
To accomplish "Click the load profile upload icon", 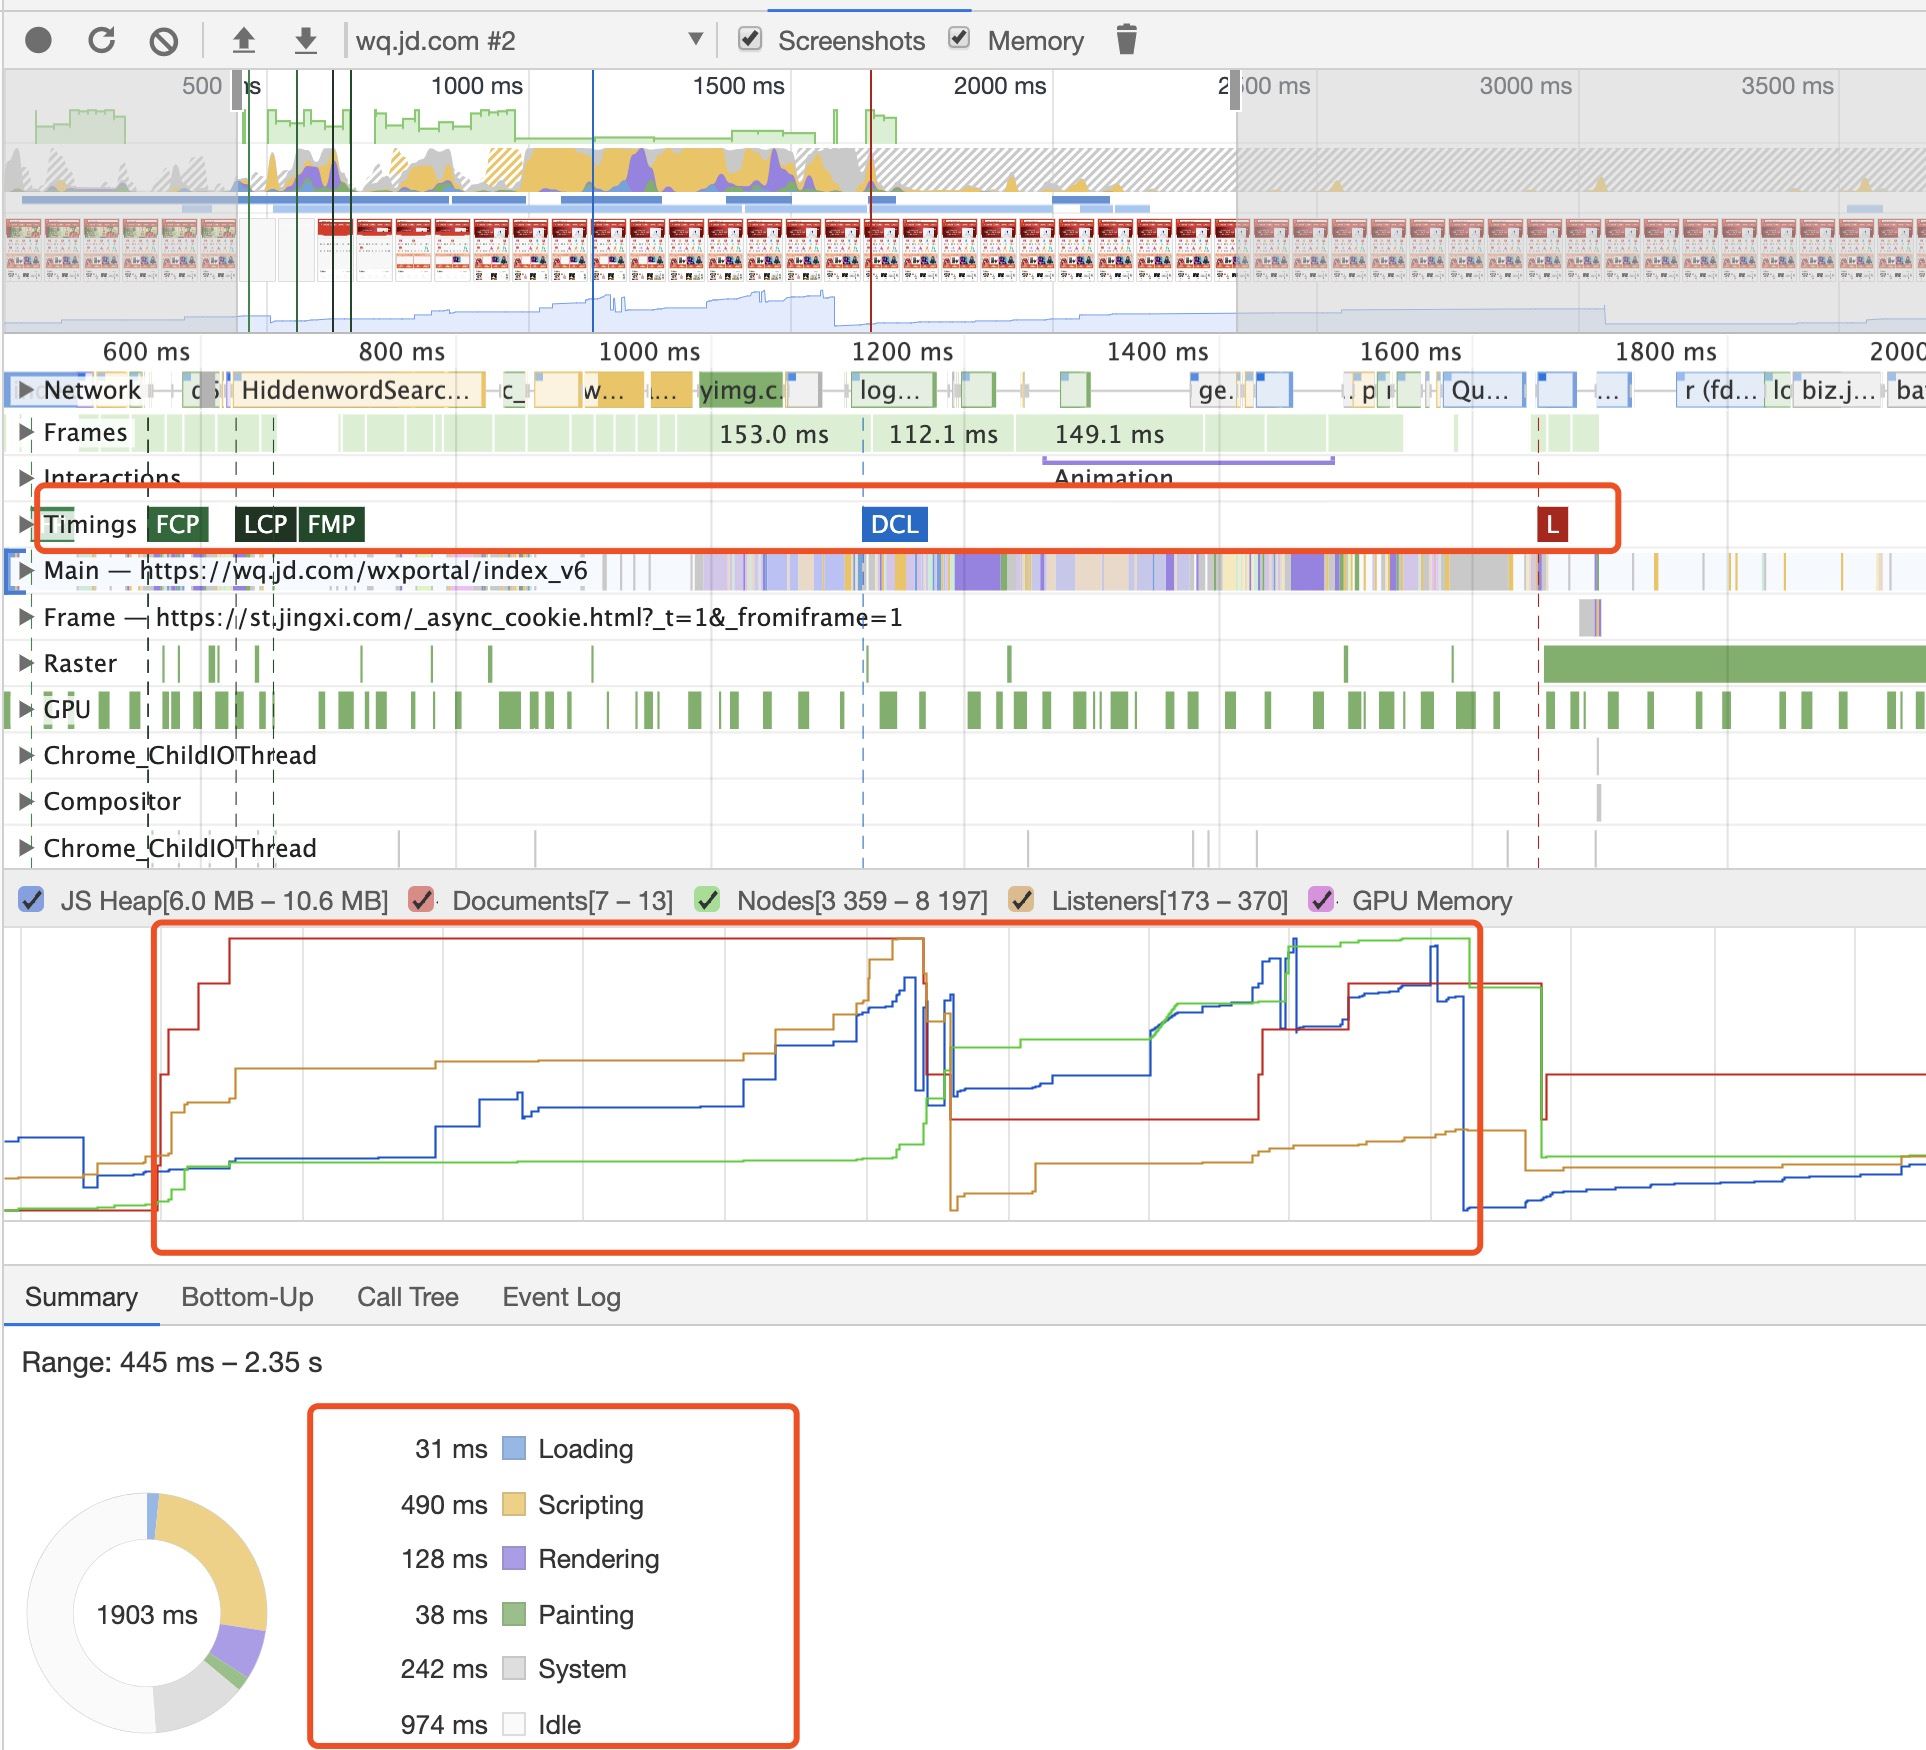I will 243,41.
